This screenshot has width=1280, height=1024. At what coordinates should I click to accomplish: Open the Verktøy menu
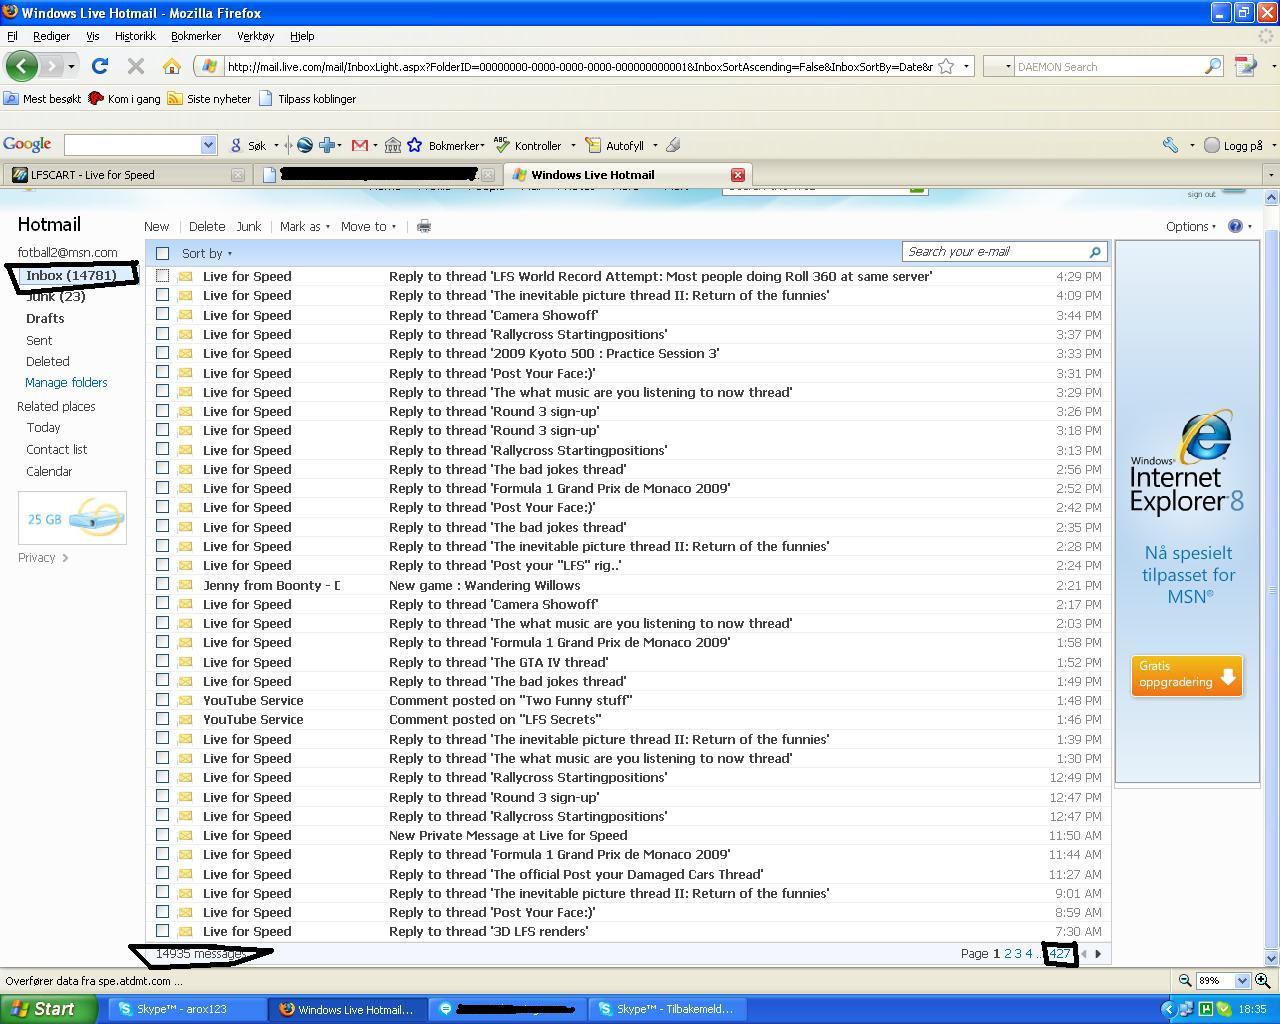pos(255,36)
